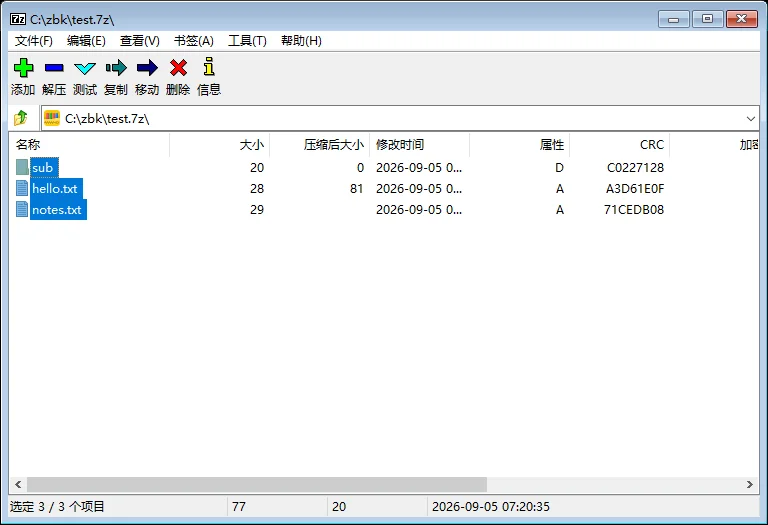Open the 书签(A) menu
This screenshot has width=768, height=525.
click(193, 41)
